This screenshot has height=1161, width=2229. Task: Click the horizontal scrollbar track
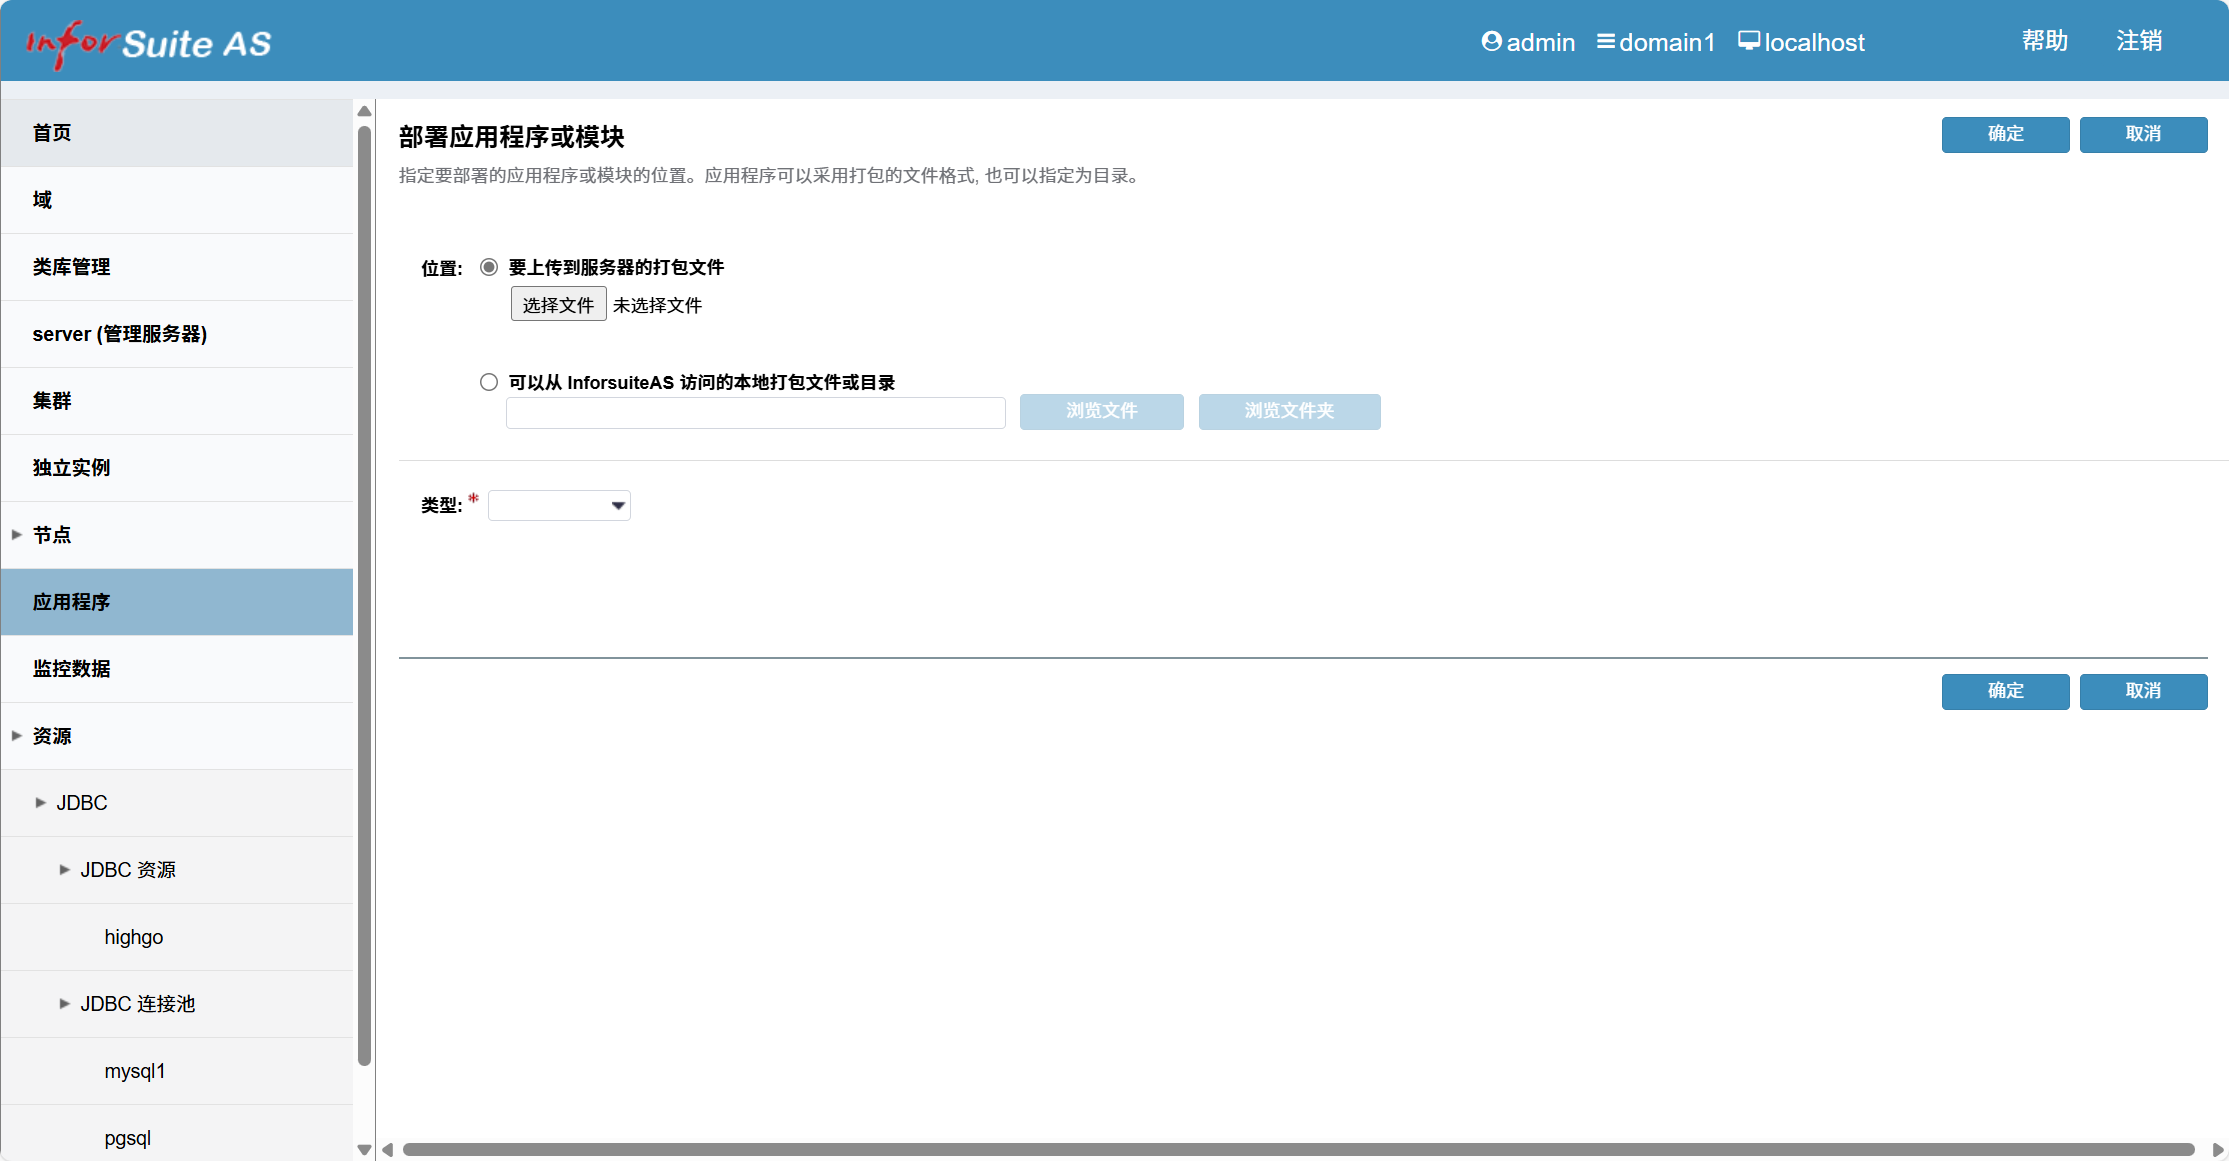[x=1298, y=1150]
